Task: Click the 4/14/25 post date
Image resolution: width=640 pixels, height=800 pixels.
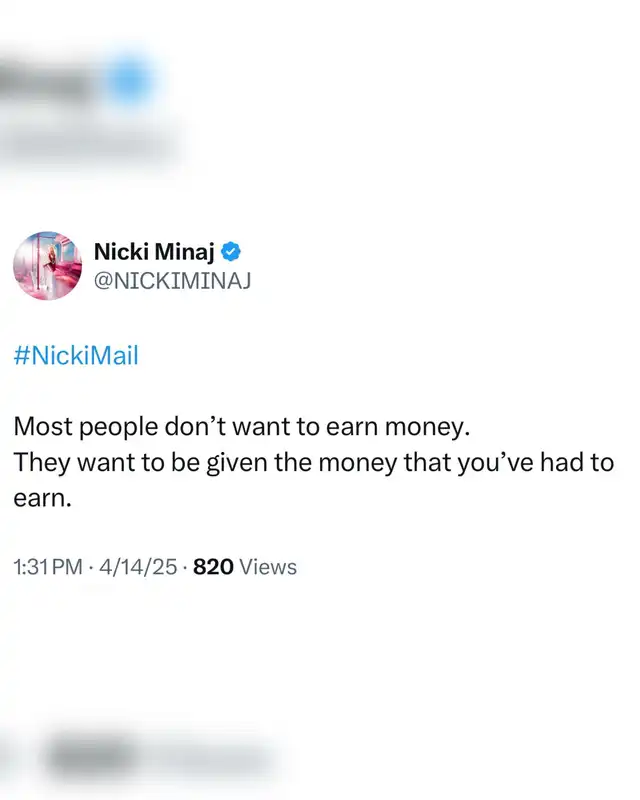Action: pos(138,567)
